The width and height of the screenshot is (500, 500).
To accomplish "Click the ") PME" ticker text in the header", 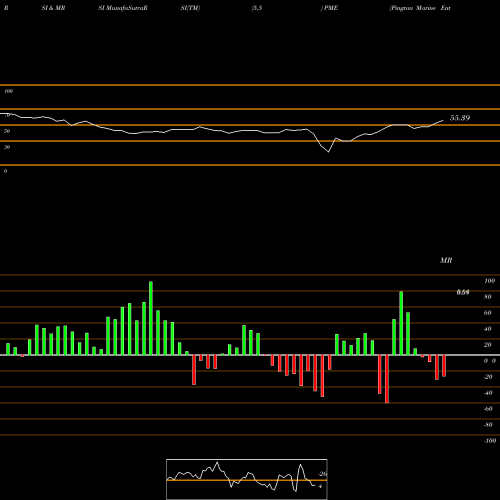I will [x=329, y=8].
